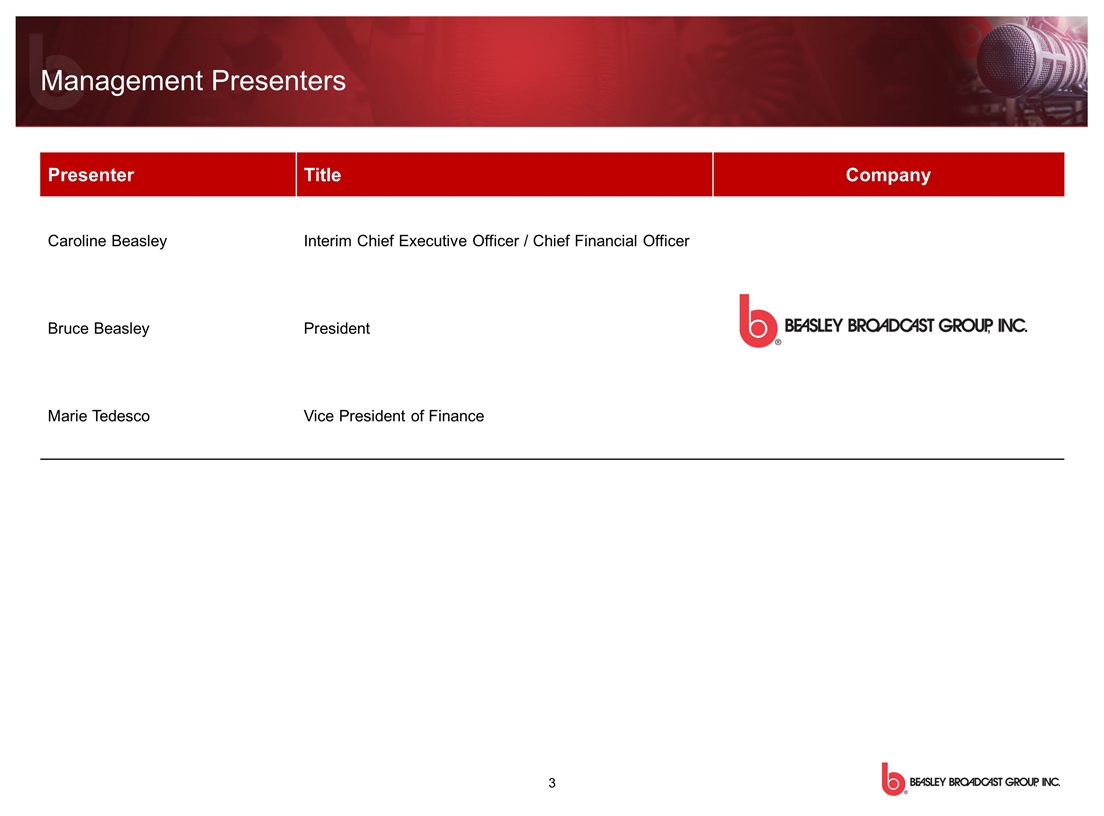Click the footer red 'b' logo icon
Screen dimensions: 1104x816
pyautogui.click(x=892, y=778)
